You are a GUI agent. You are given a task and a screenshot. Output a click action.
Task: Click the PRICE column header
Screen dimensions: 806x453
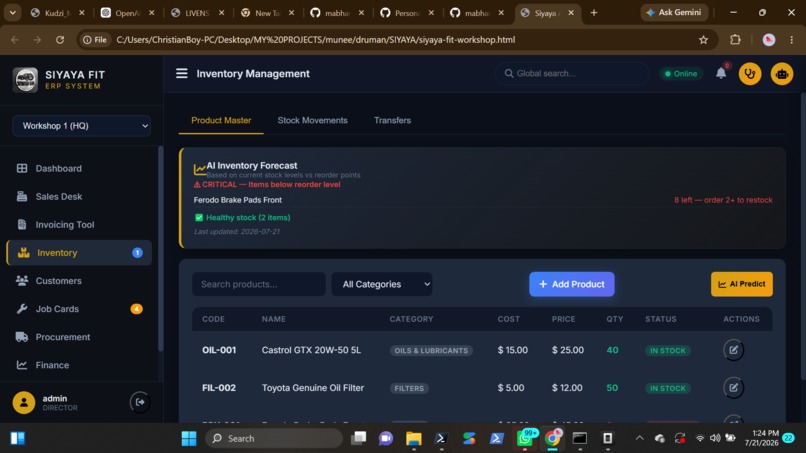(563, 319)
